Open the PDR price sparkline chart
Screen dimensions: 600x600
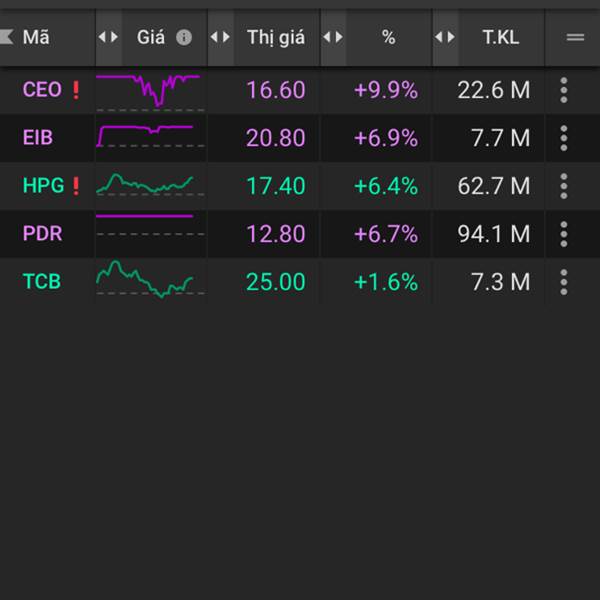point(150,225)
